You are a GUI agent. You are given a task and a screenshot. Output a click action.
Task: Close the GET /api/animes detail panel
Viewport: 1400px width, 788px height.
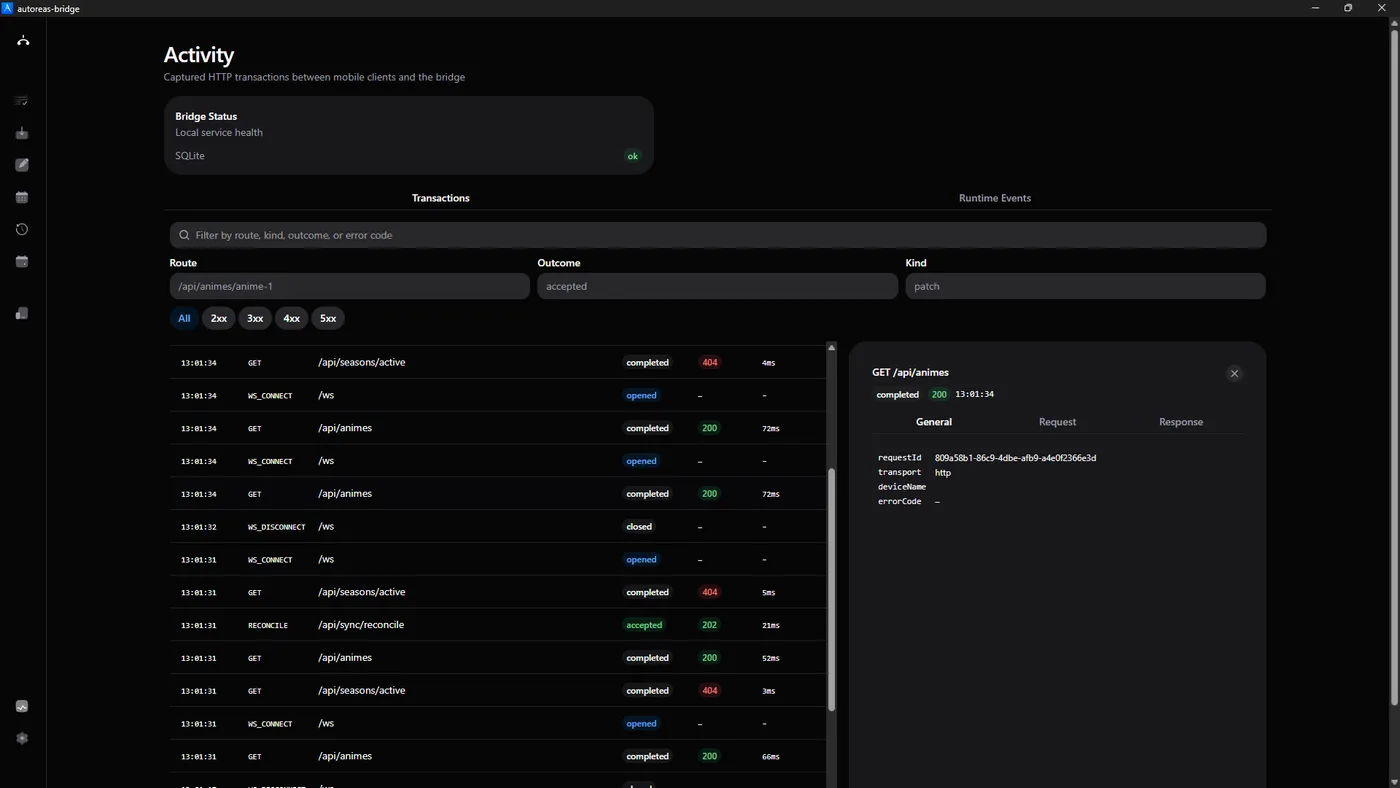click(x=1234, y=373)
